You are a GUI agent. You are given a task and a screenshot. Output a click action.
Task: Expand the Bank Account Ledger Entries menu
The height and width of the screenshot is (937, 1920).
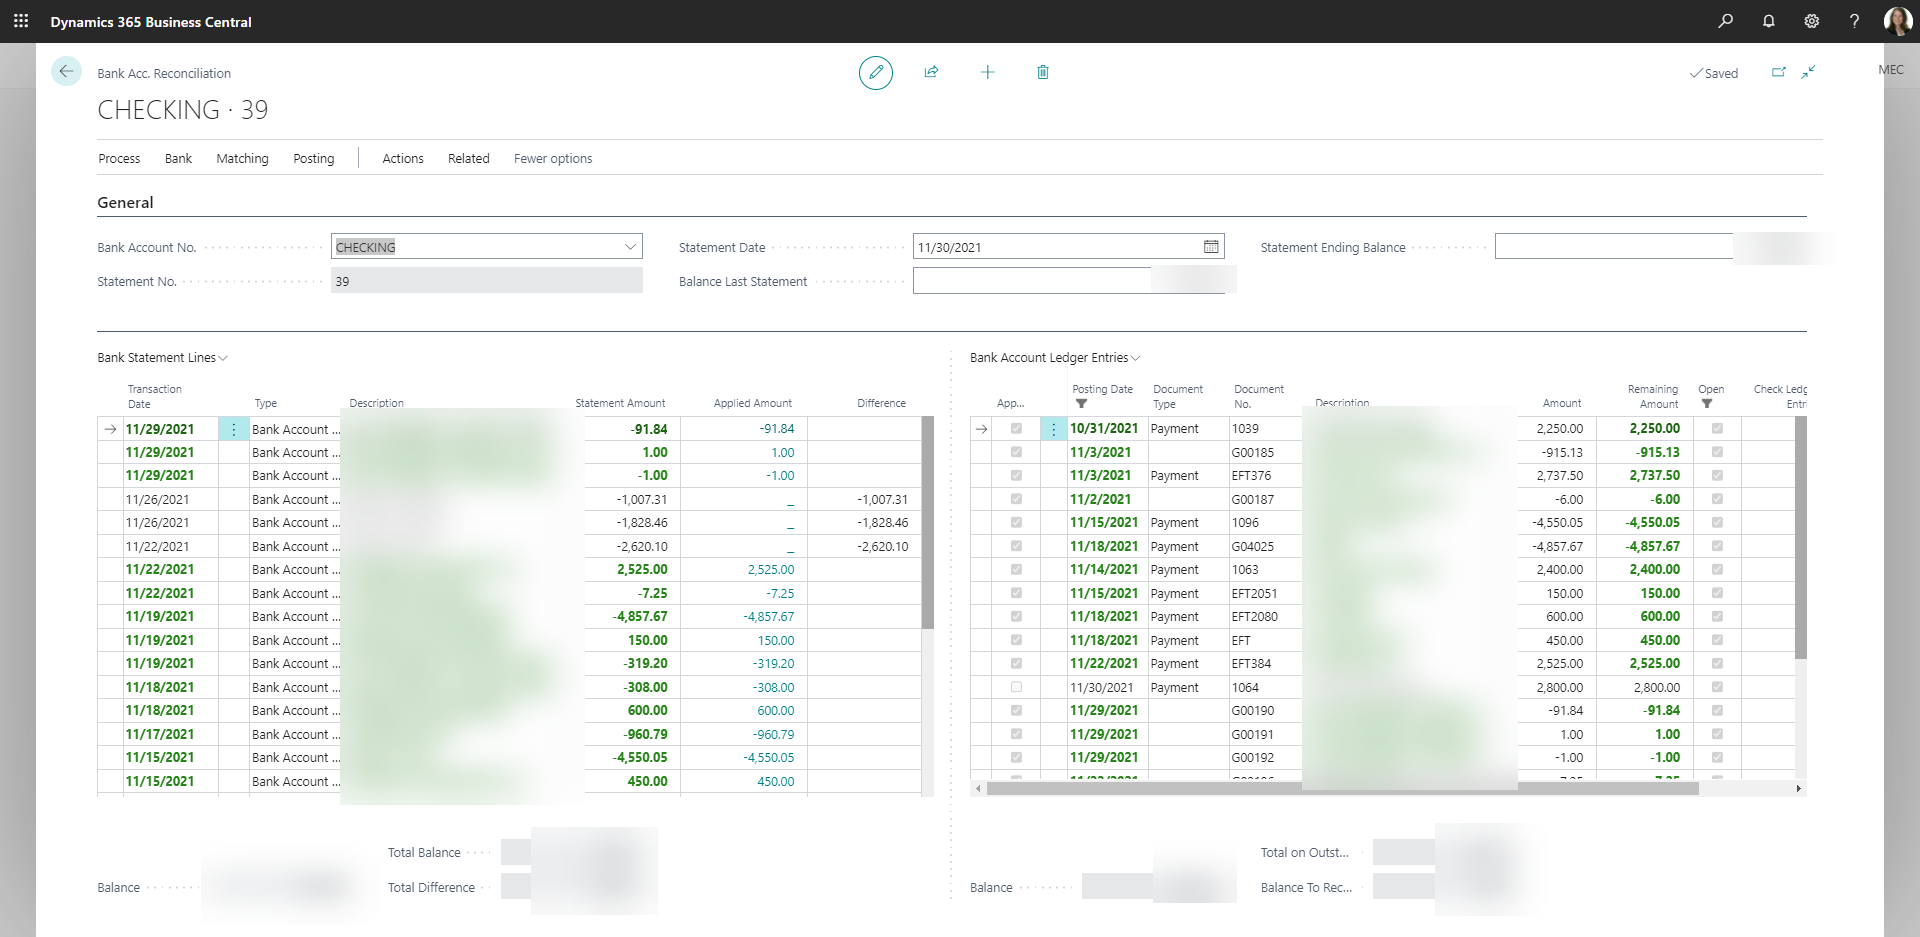[x=1055, y=358]
